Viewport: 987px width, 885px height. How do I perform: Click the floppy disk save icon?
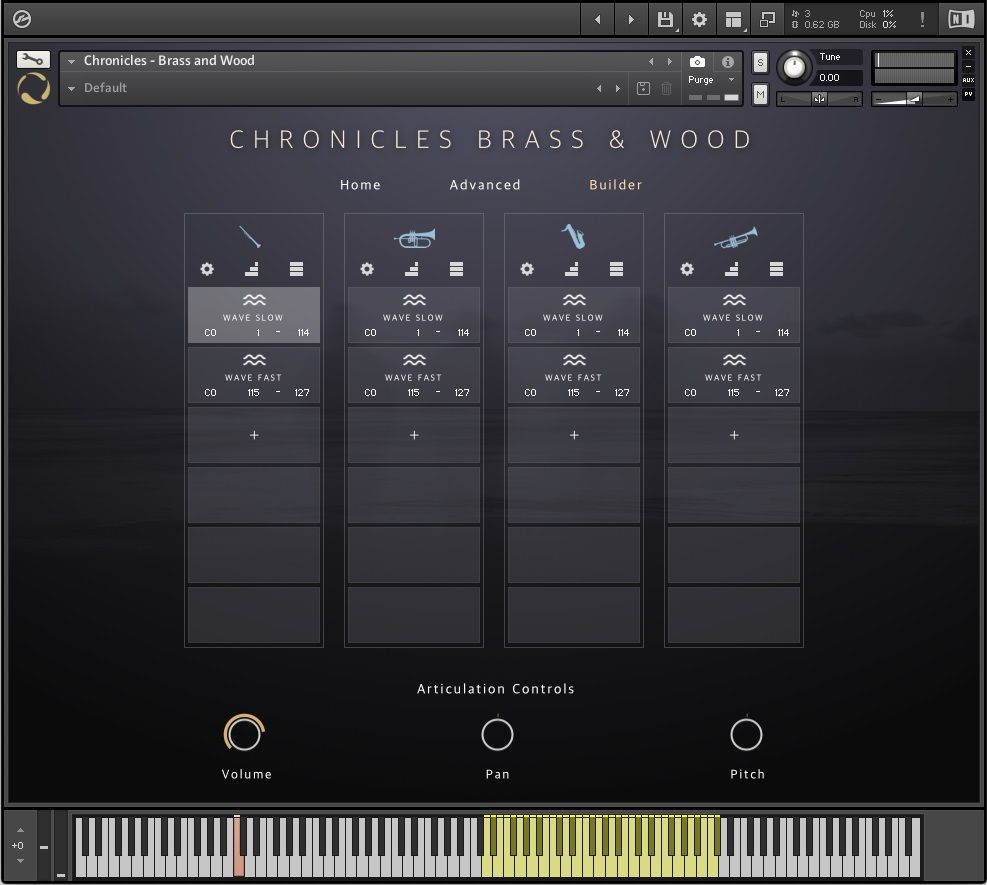pyautogui.click(x=664, y=19)
